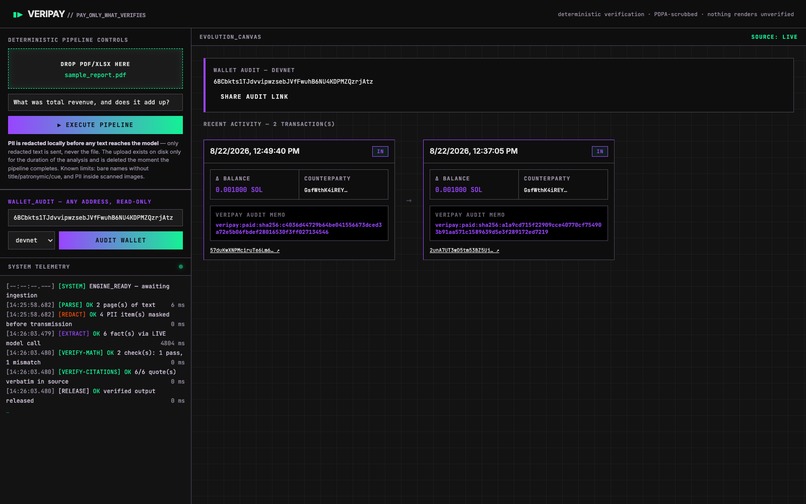Click audit memo hash starting a1a9cd
This screenshot has height=504, width=806.
(x=518, y=228)
